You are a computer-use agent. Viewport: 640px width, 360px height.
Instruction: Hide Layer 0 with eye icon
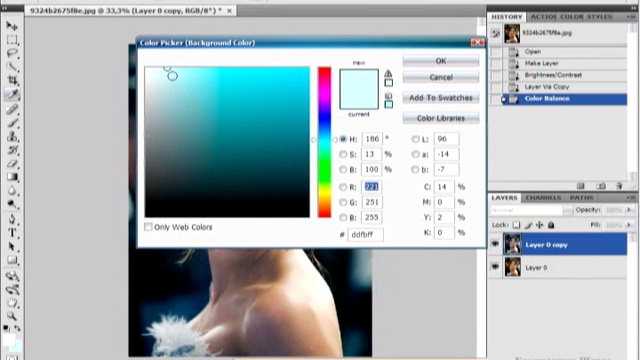pos(495,267)
